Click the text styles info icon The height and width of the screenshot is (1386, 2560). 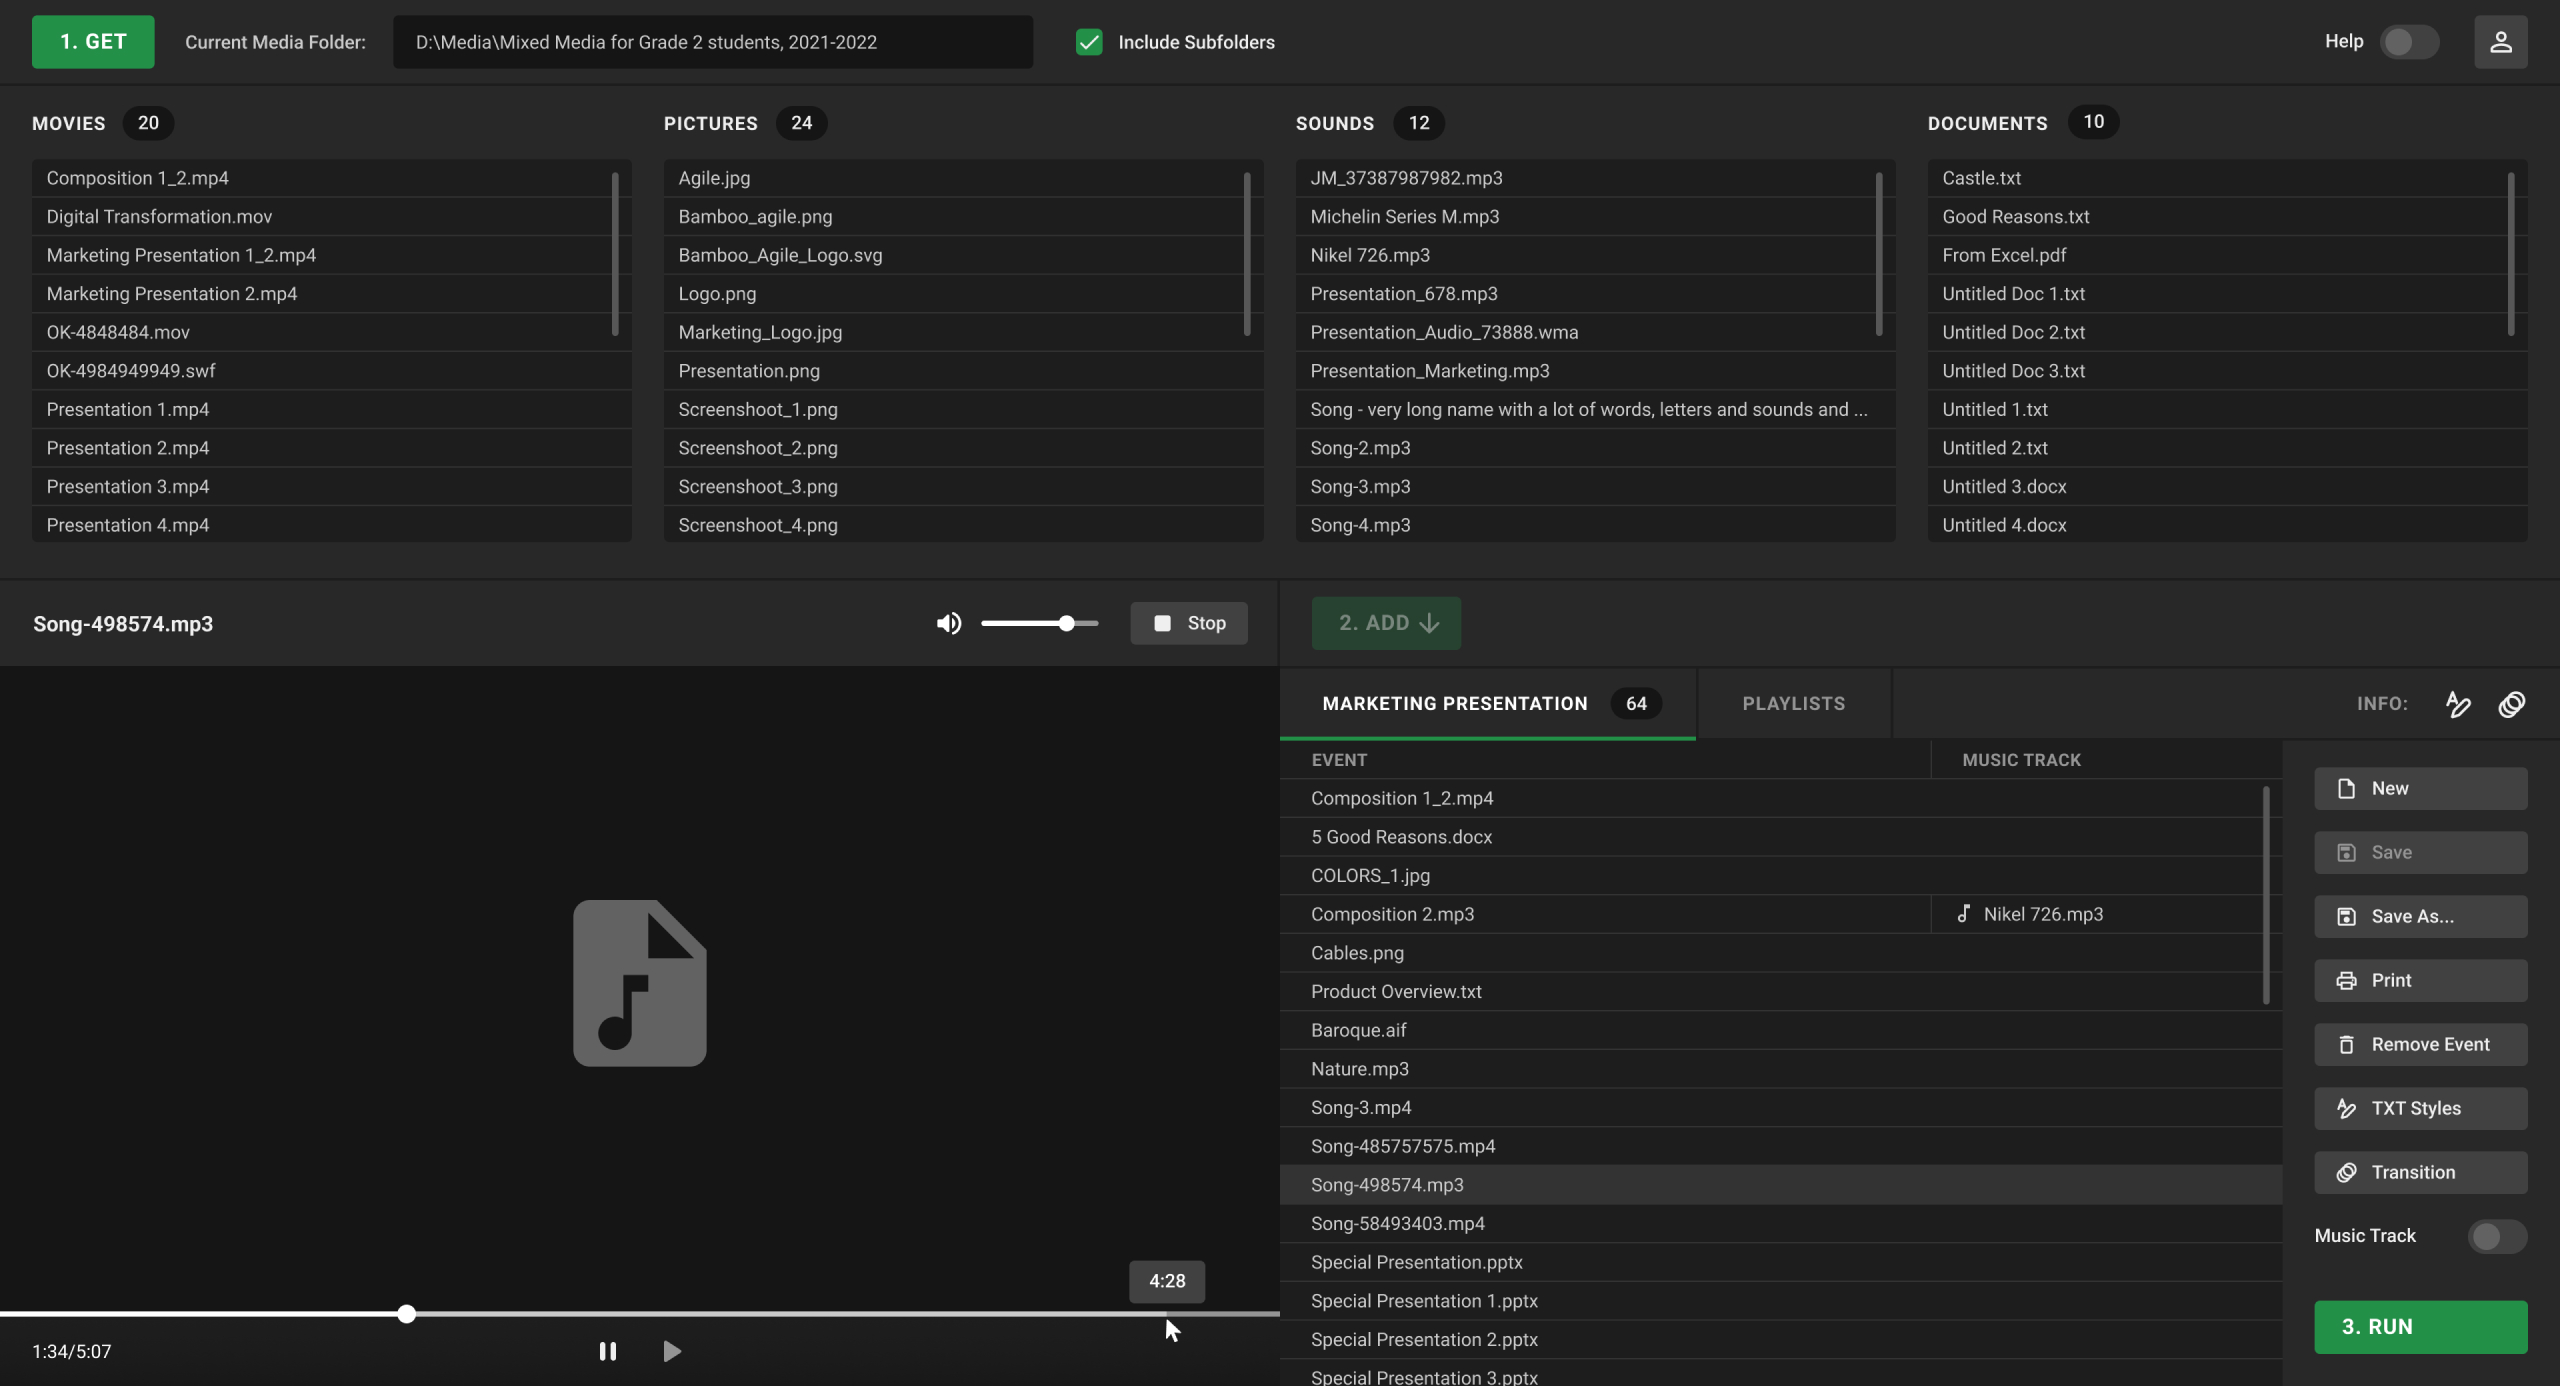point(2458,704)
